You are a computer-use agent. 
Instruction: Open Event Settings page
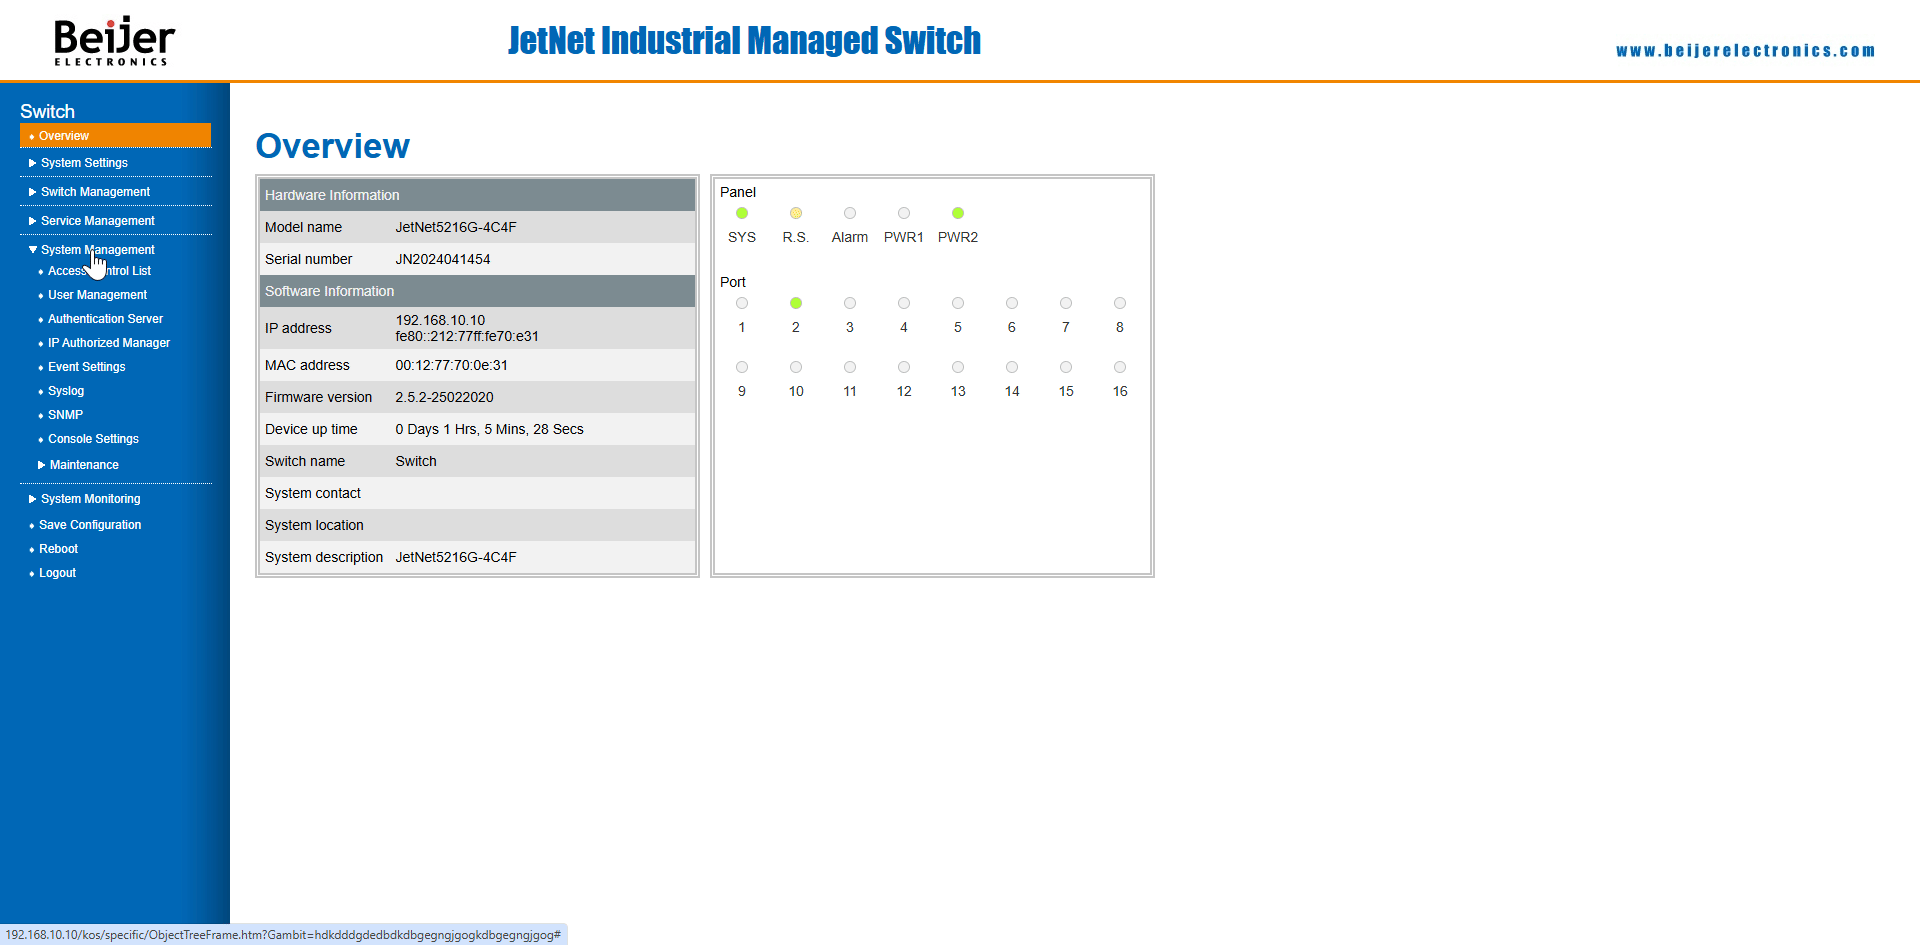tap(86, 367)
